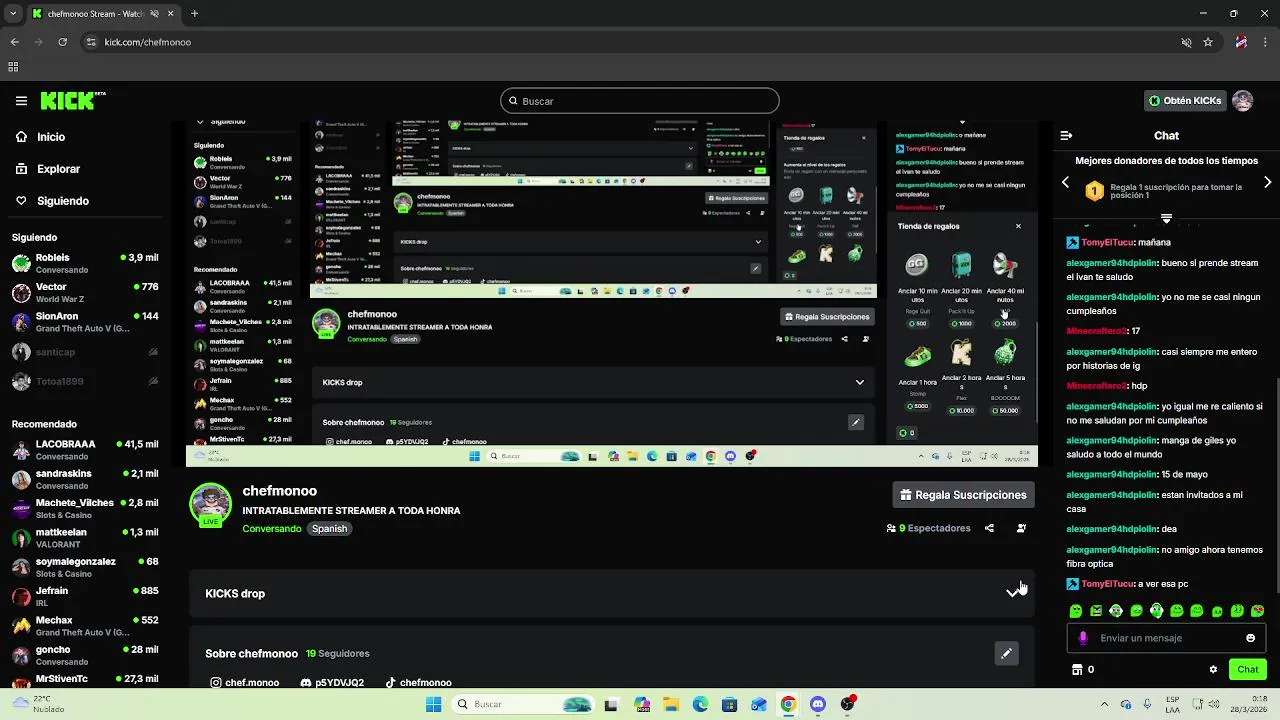
Task: Open the chefmonoo TikTok link
Action: (x=418, y=682)
